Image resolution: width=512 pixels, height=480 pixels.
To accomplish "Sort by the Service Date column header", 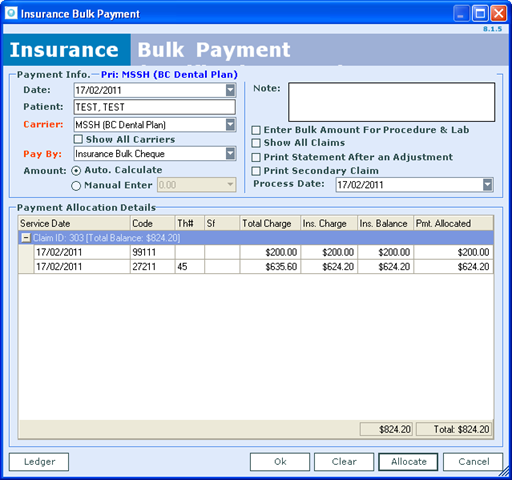I will tap(74, 223).
